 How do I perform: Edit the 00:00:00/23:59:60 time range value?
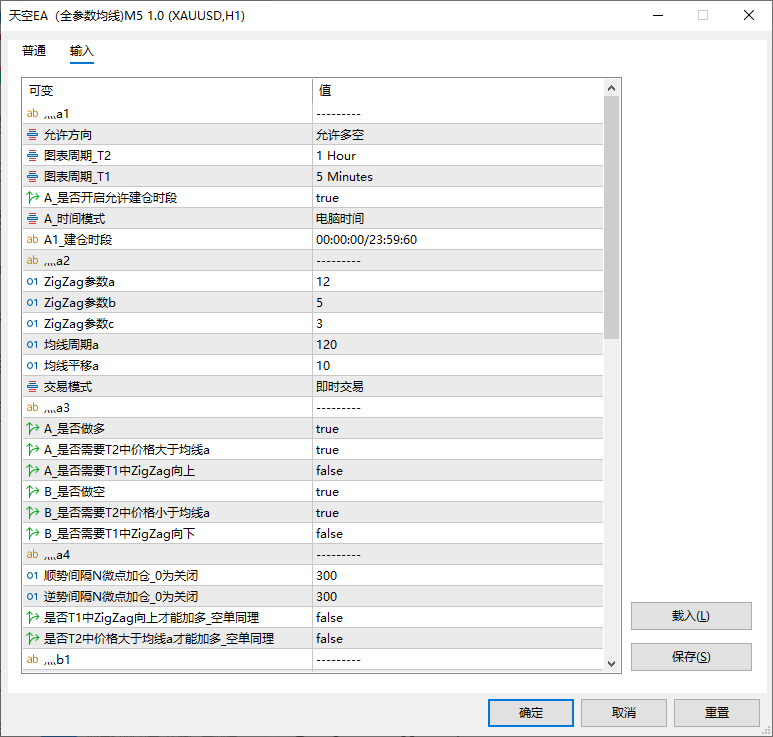click(x=457, y=240)
